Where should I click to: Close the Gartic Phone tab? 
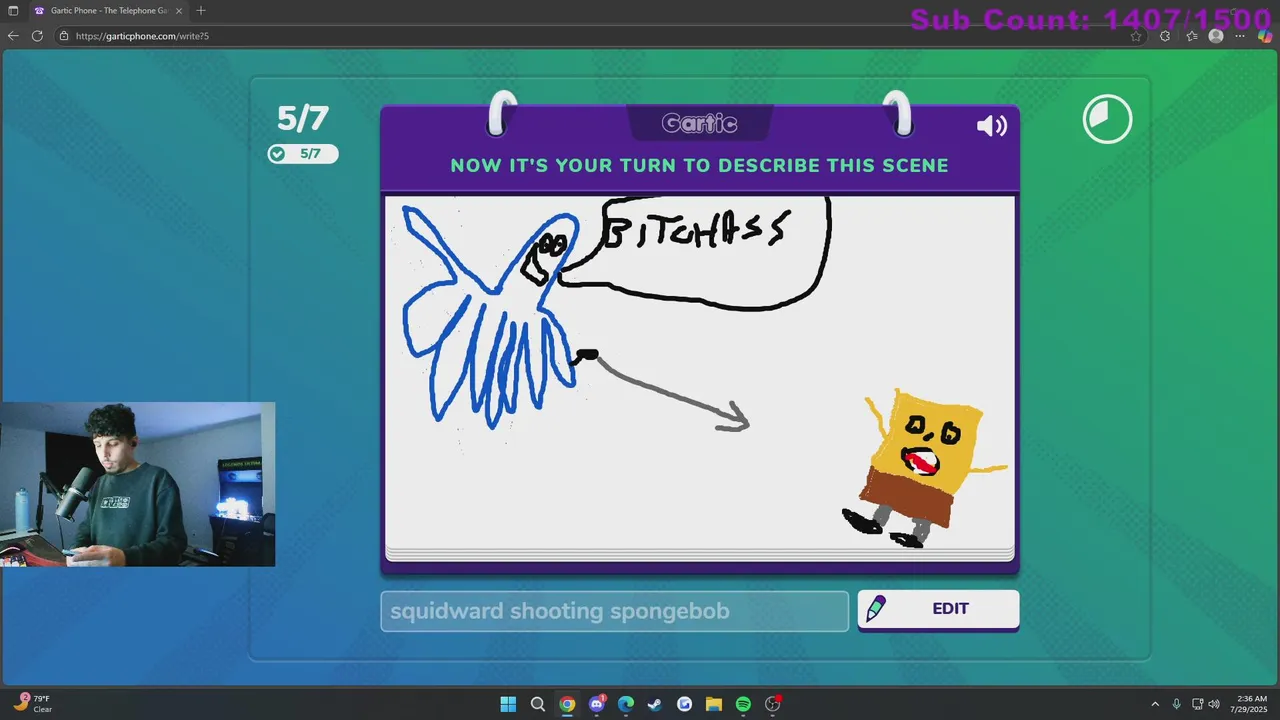tap(180, 11)
